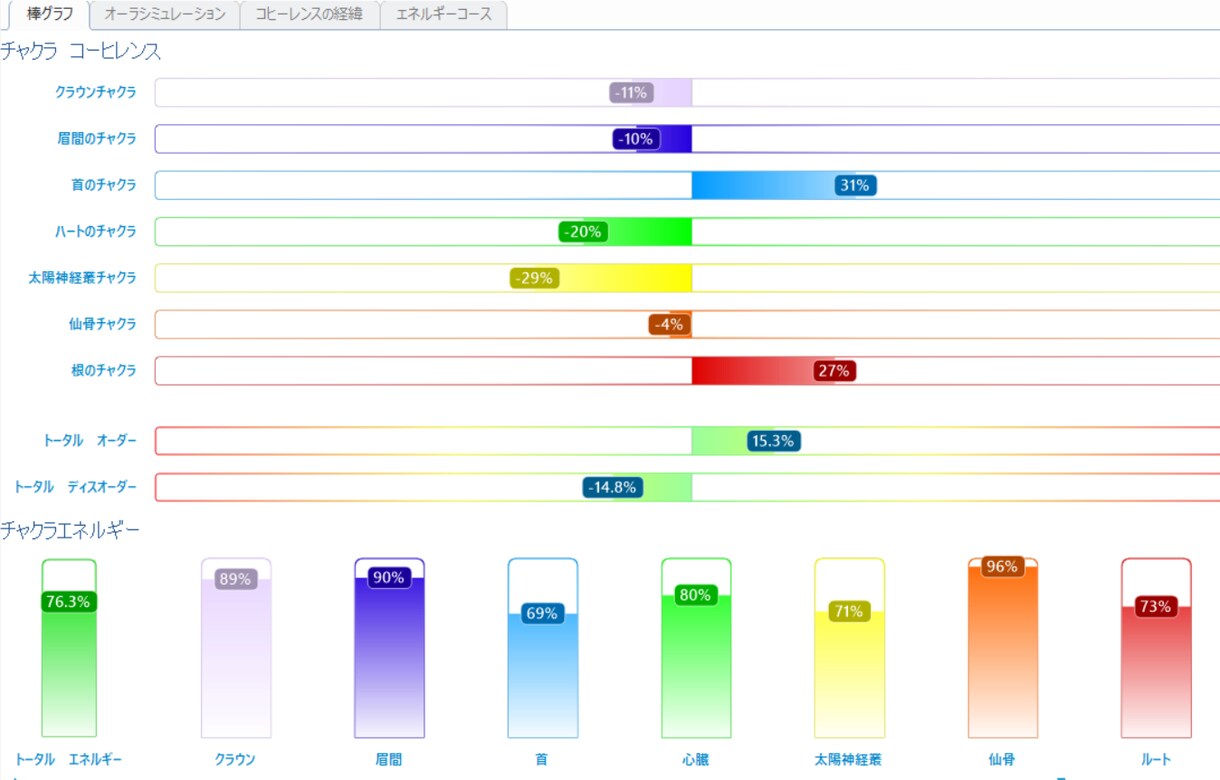Screen dimensions: 1220x780
Task: Click the 心臓 caption
Action: click(696, 760)
